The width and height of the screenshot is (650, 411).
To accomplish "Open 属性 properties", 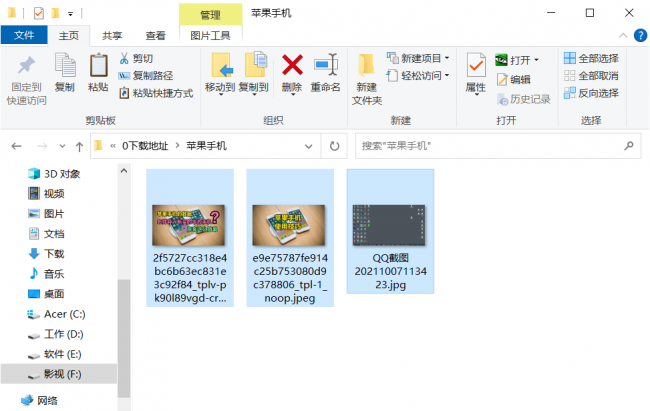I will pyautogui.click(x=476, y=74).
